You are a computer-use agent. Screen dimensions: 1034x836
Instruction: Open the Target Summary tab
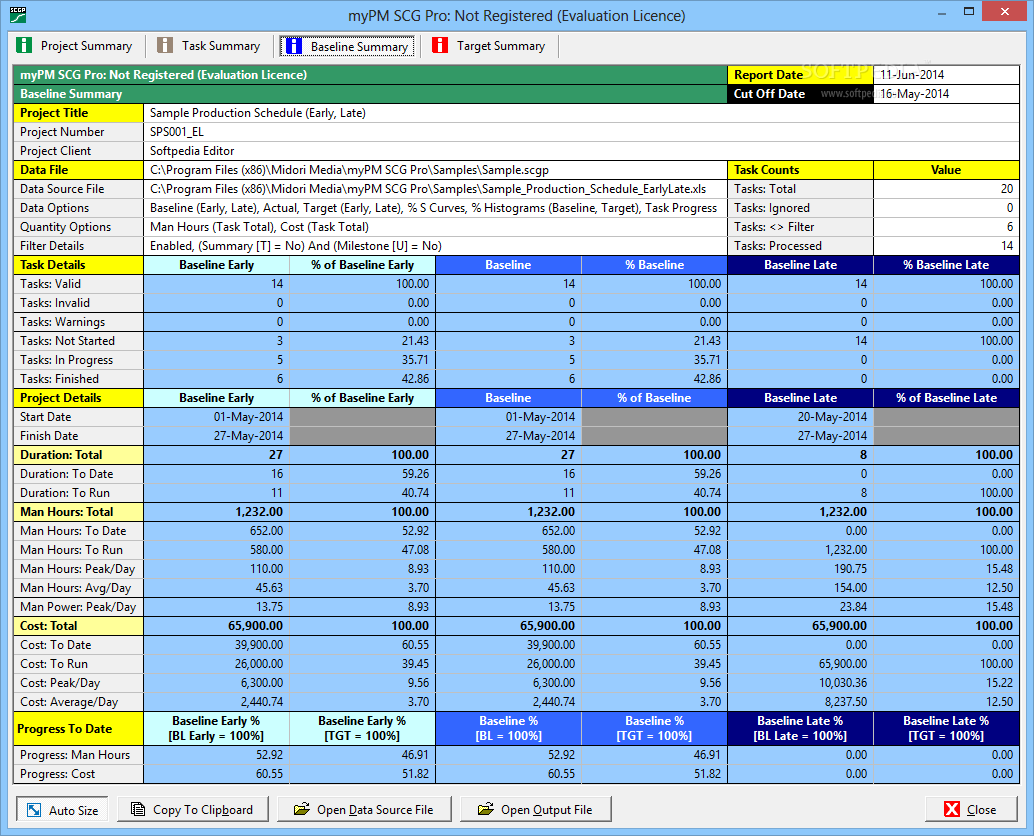tap(489, 45)
